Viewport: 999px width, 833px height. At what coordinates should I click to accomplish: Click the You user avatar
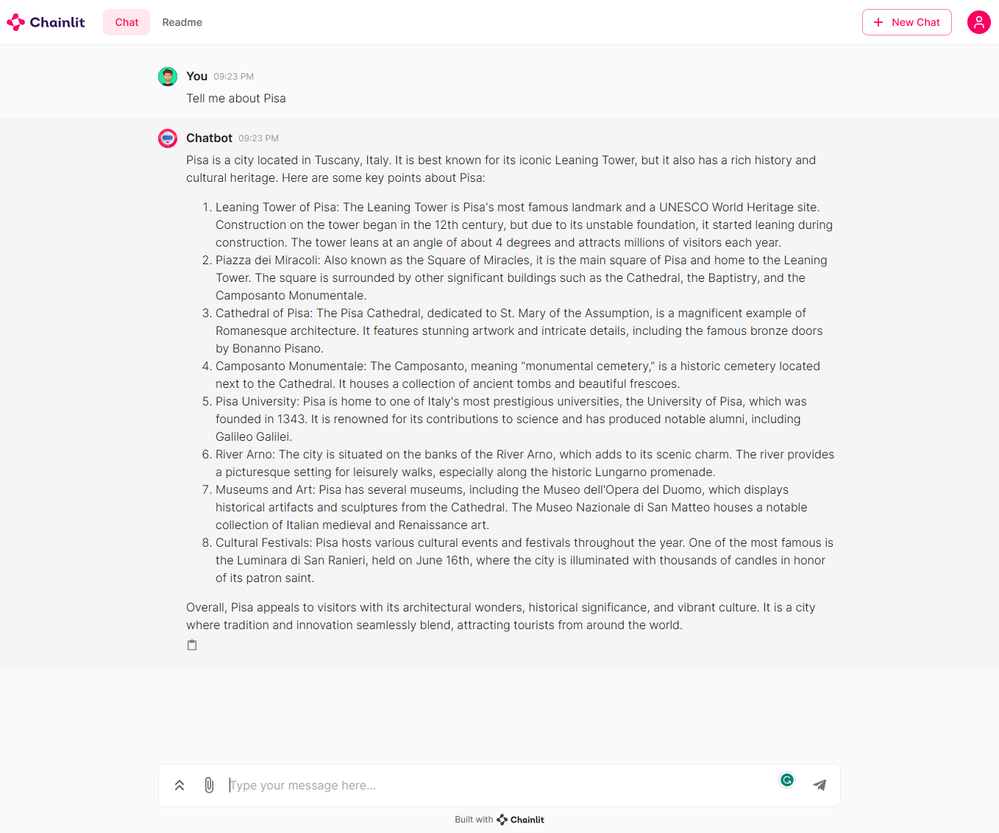pos(168,76)
